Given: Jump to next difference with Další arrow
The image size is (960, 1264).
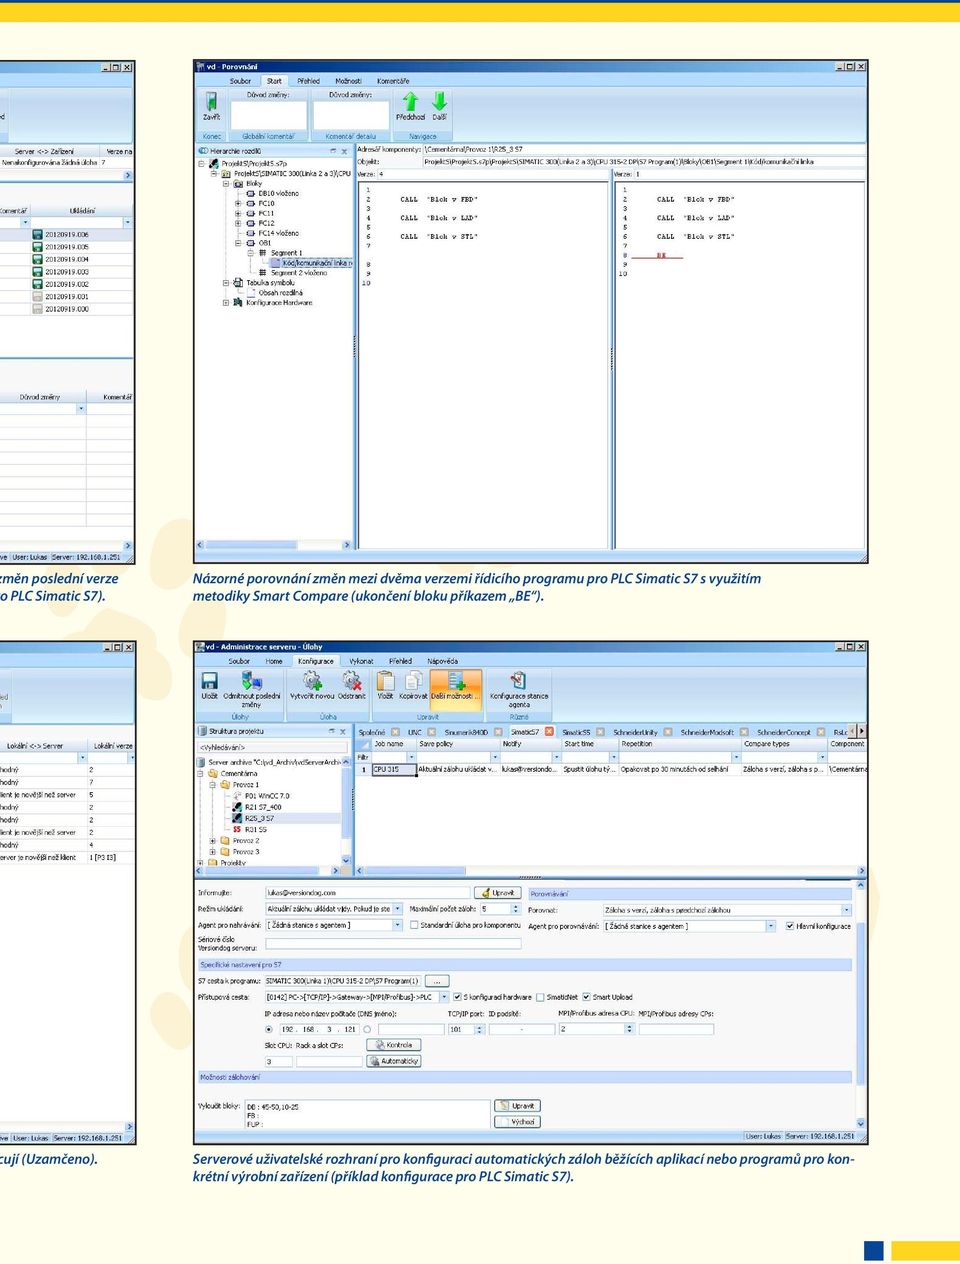Looking at the screenshot, I should (440, 101).
